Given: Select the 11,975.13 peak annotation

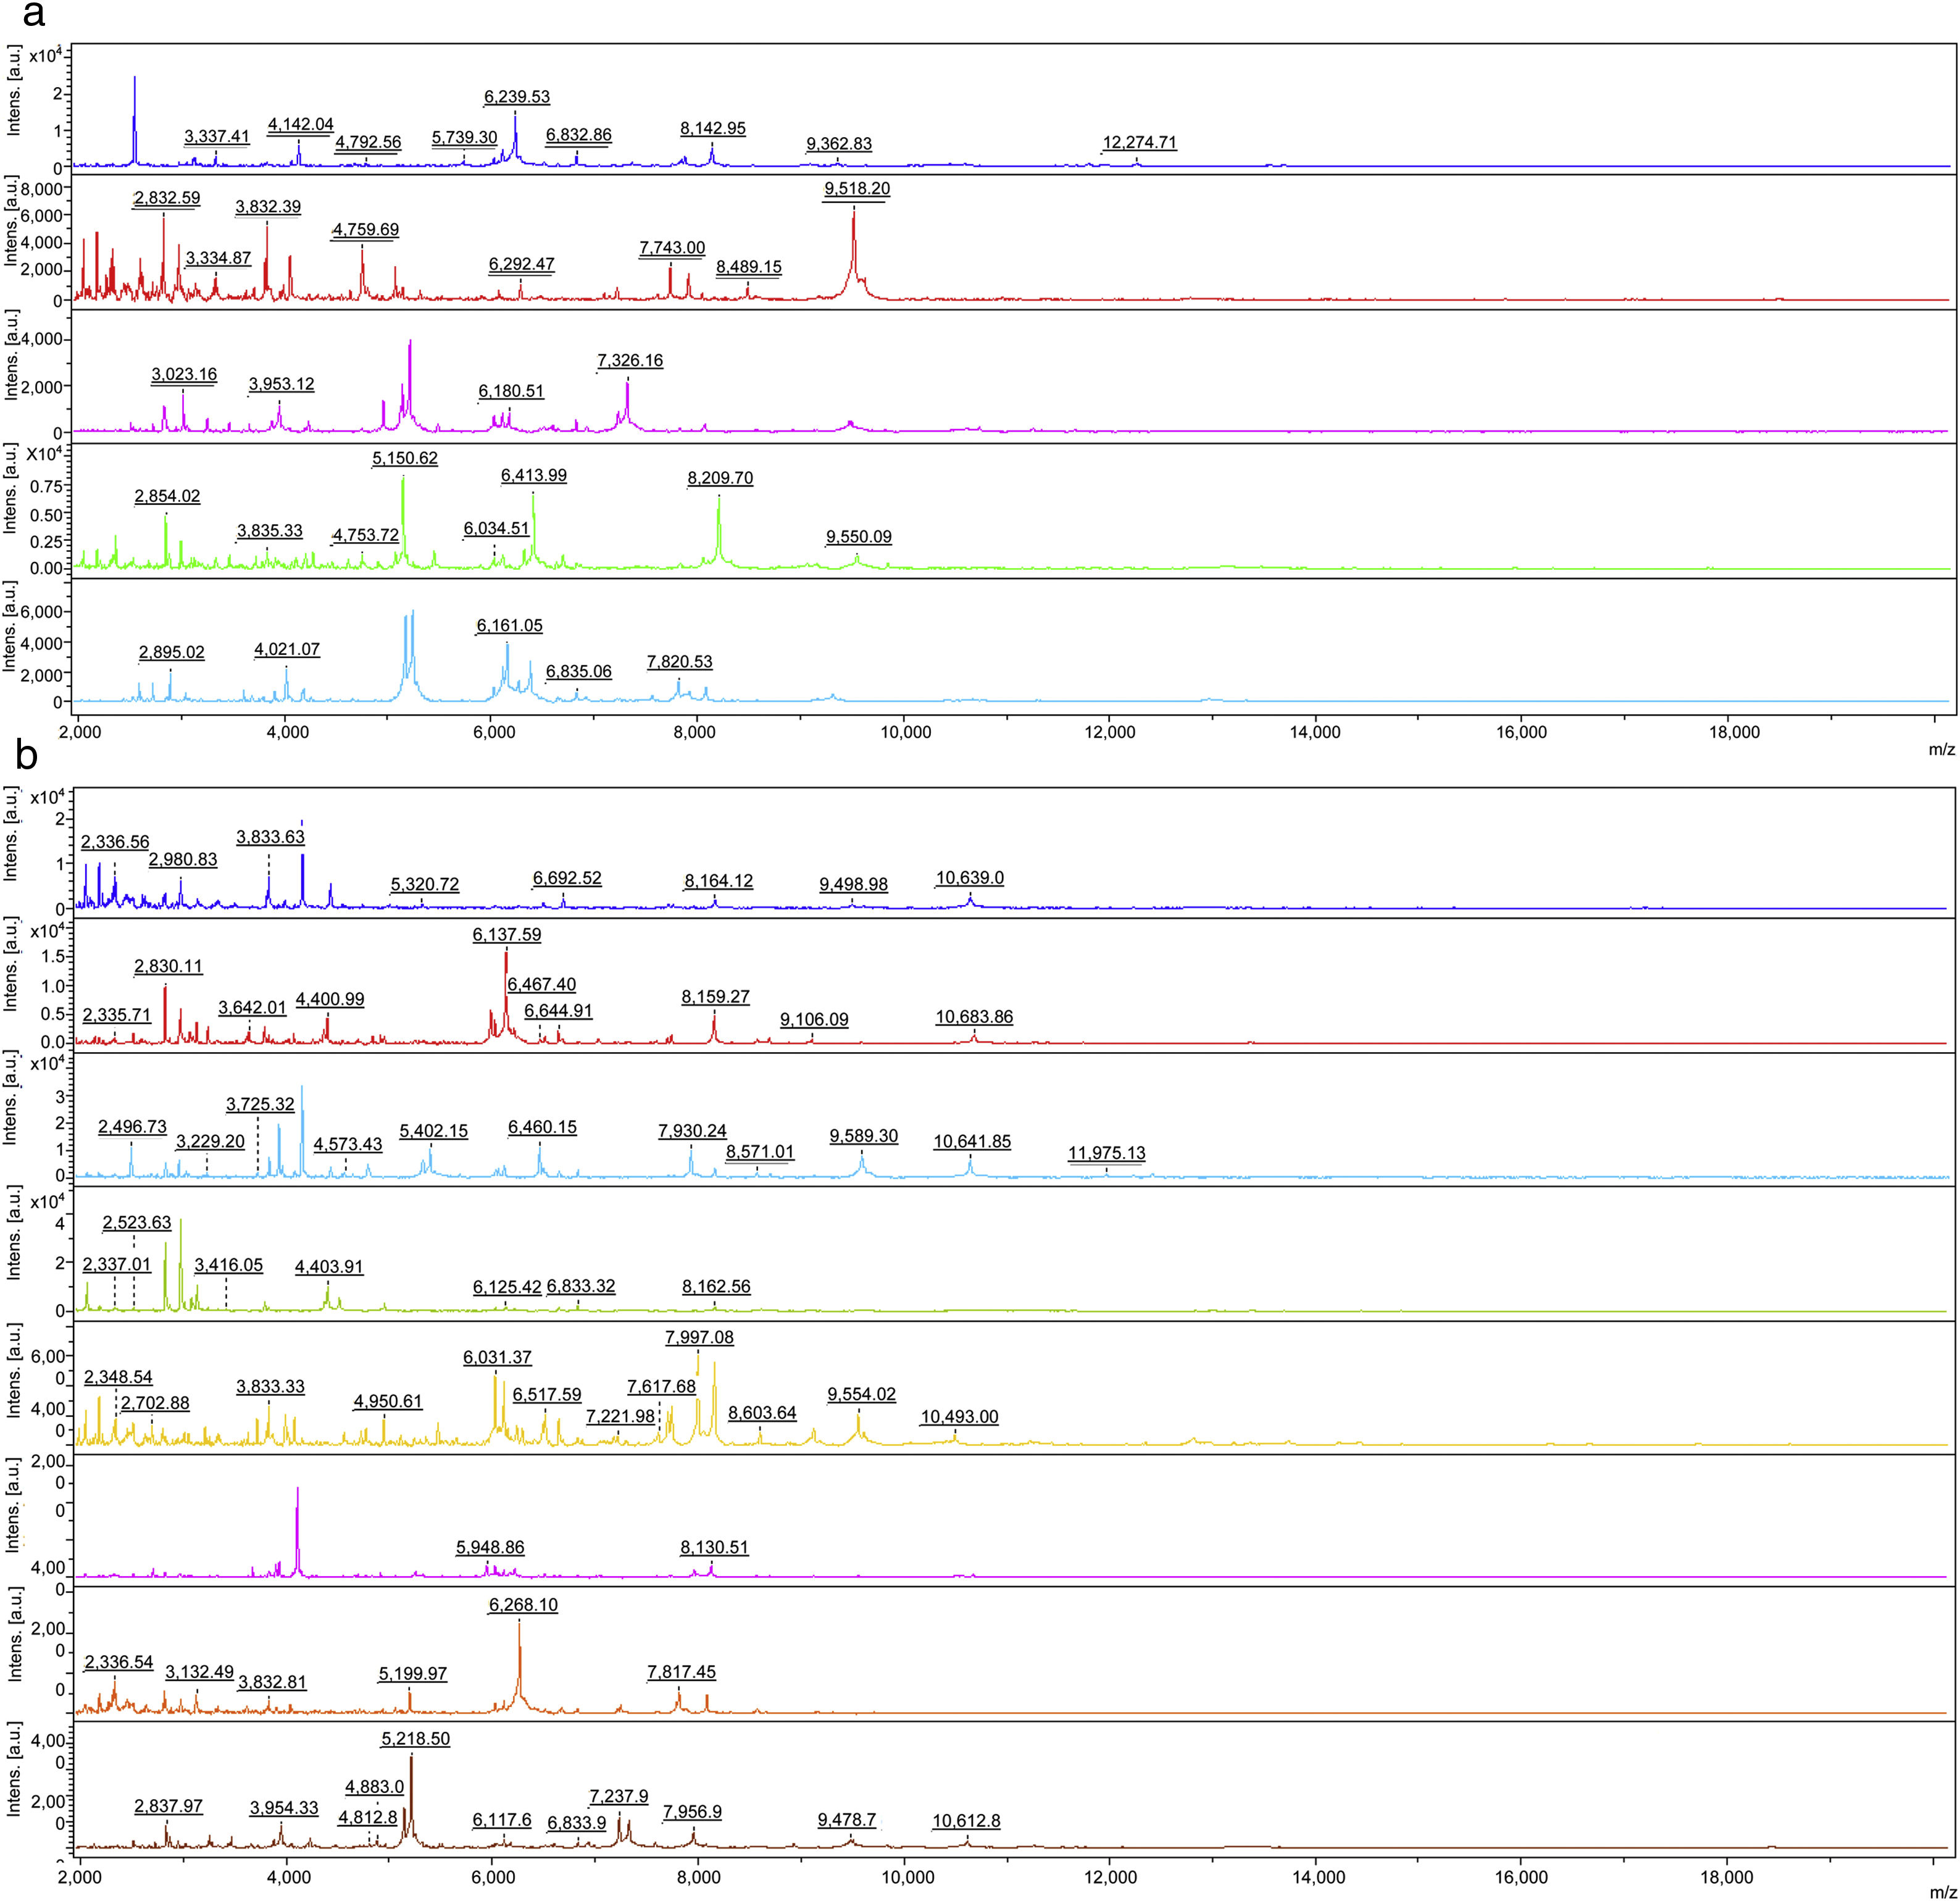Looking at the screenshot, I should 1106,1153.
